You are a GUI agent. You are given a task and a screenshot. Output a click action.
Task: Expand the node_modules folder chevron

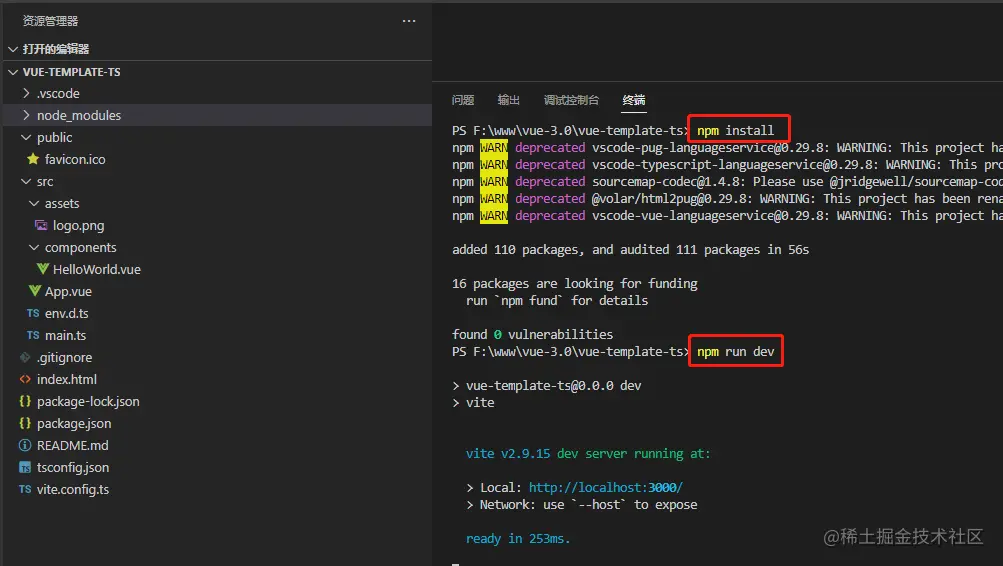[x=26, y=115]
